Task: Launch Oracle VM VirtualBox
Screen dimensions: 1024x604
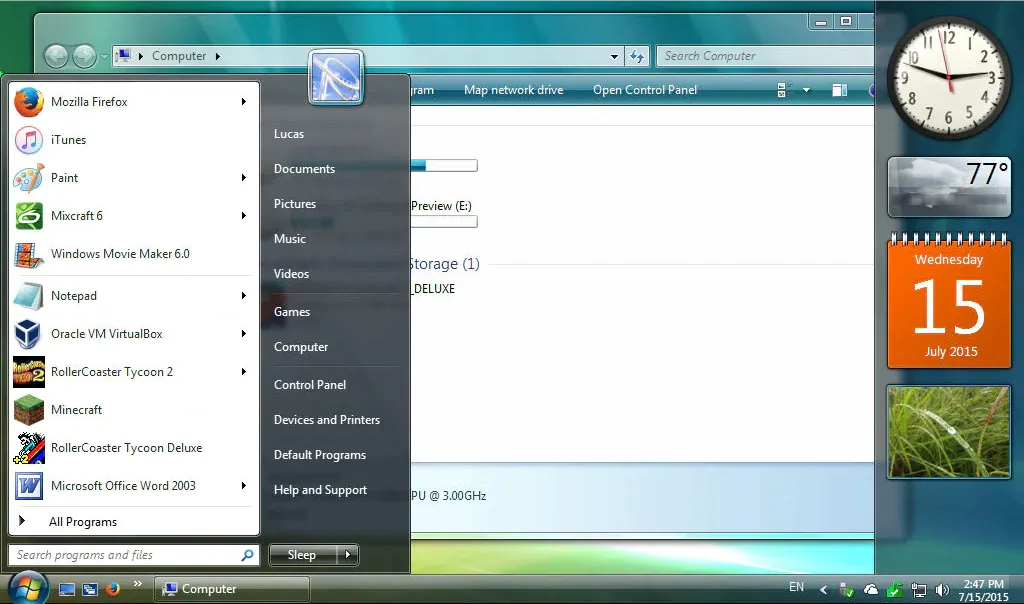Action: tap(134, 334)
